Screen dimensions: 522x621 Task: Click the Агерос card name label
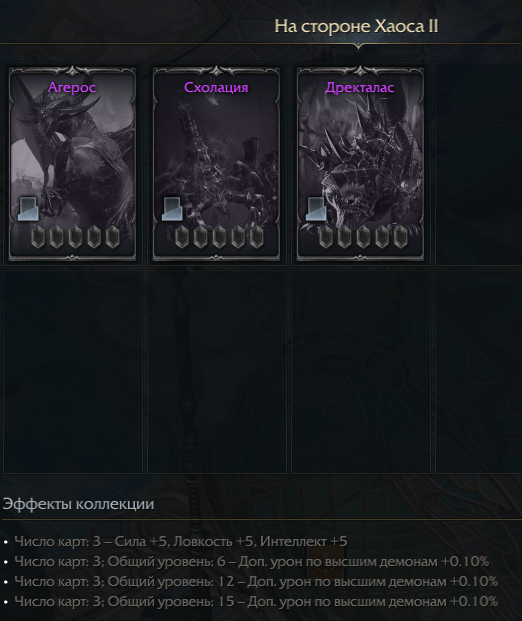72,87
